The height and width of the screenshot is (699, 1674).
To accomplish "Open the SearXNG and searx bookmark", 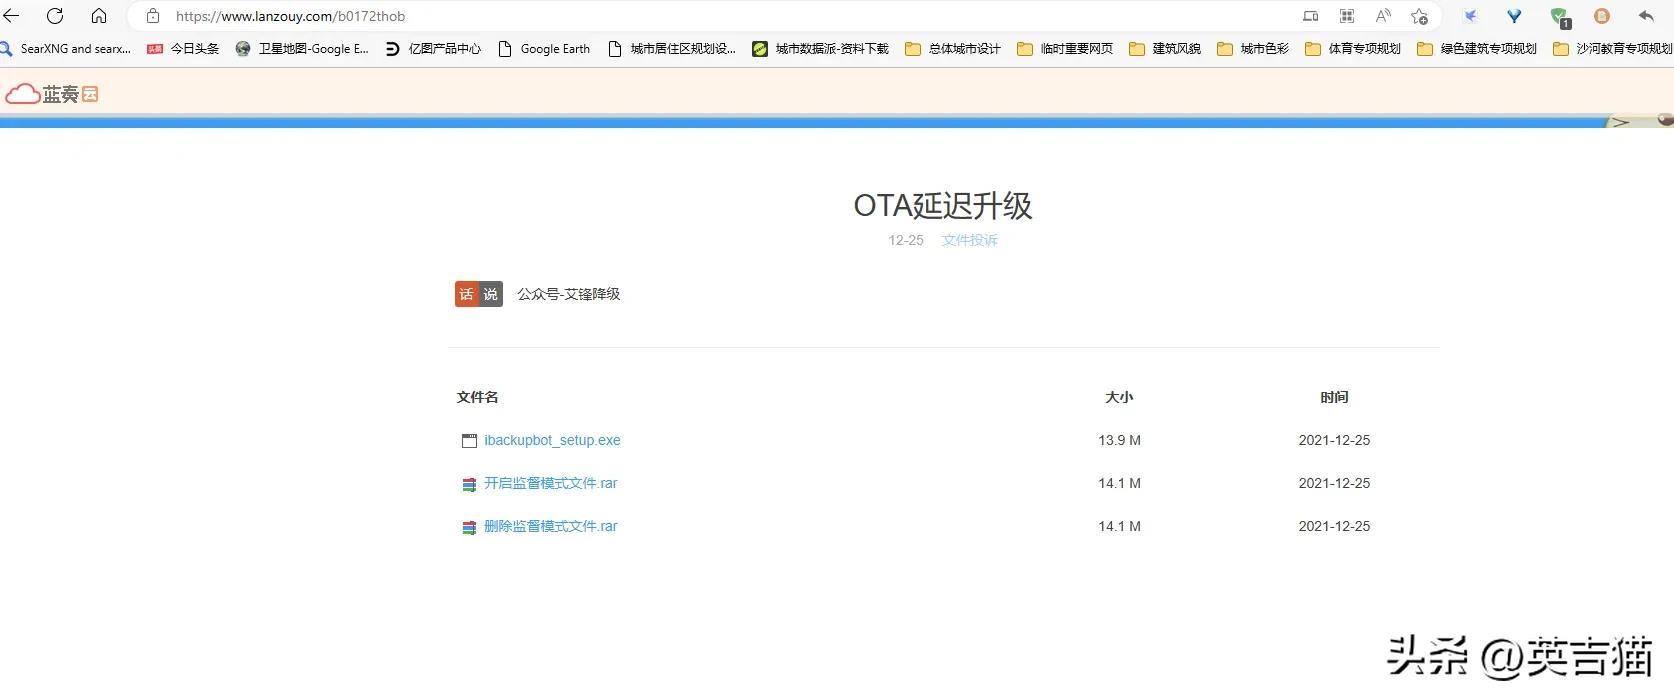I will [65, 48].
